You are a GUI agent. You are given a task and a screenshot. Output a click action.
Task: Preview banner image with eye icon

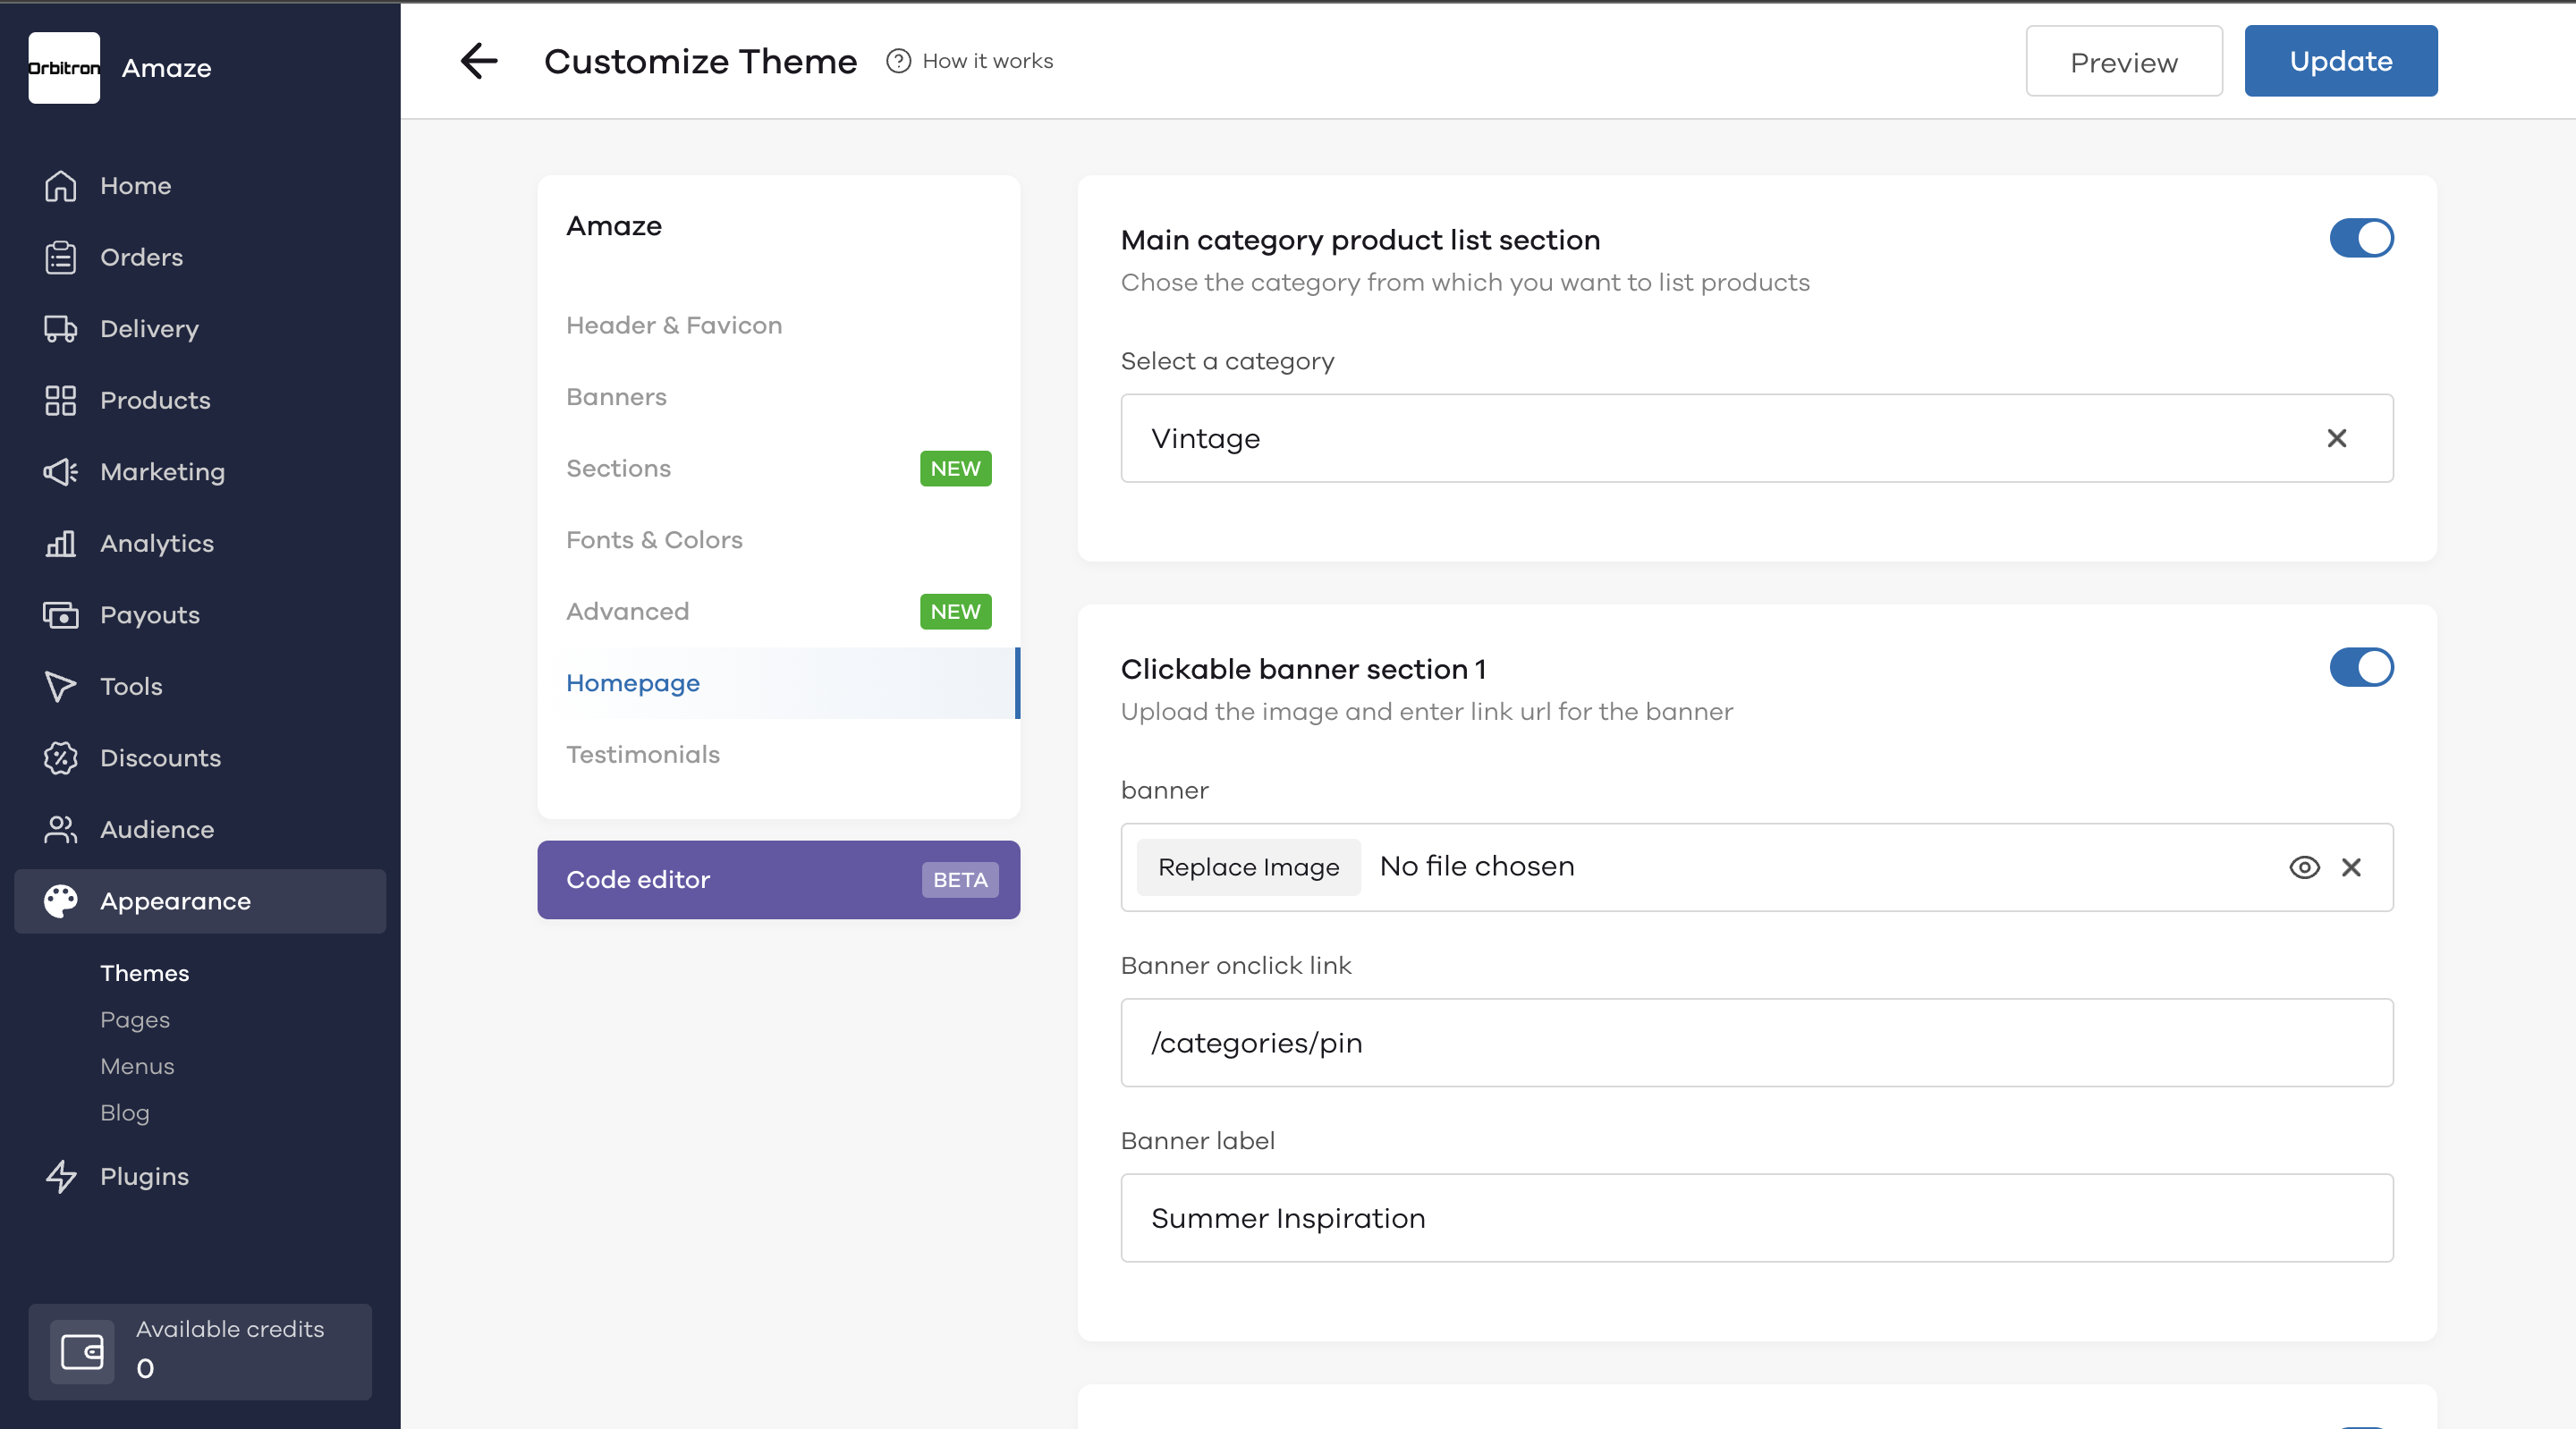2304,867
